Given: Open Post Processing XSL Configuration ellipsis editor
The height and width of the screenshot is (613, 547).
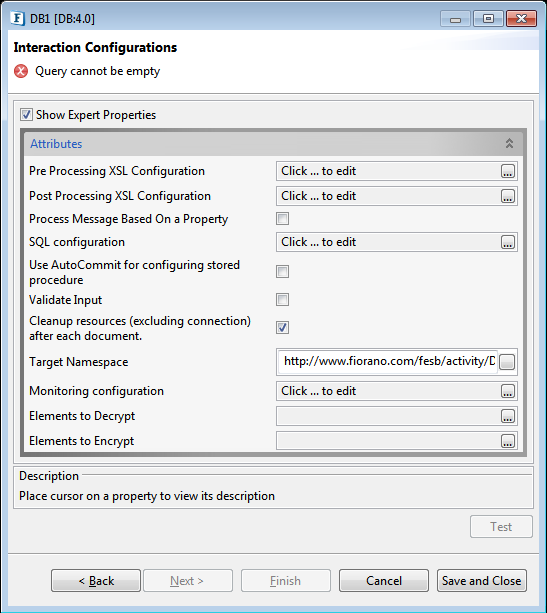Looking at the screenshot, I should (x=508, y=196).
